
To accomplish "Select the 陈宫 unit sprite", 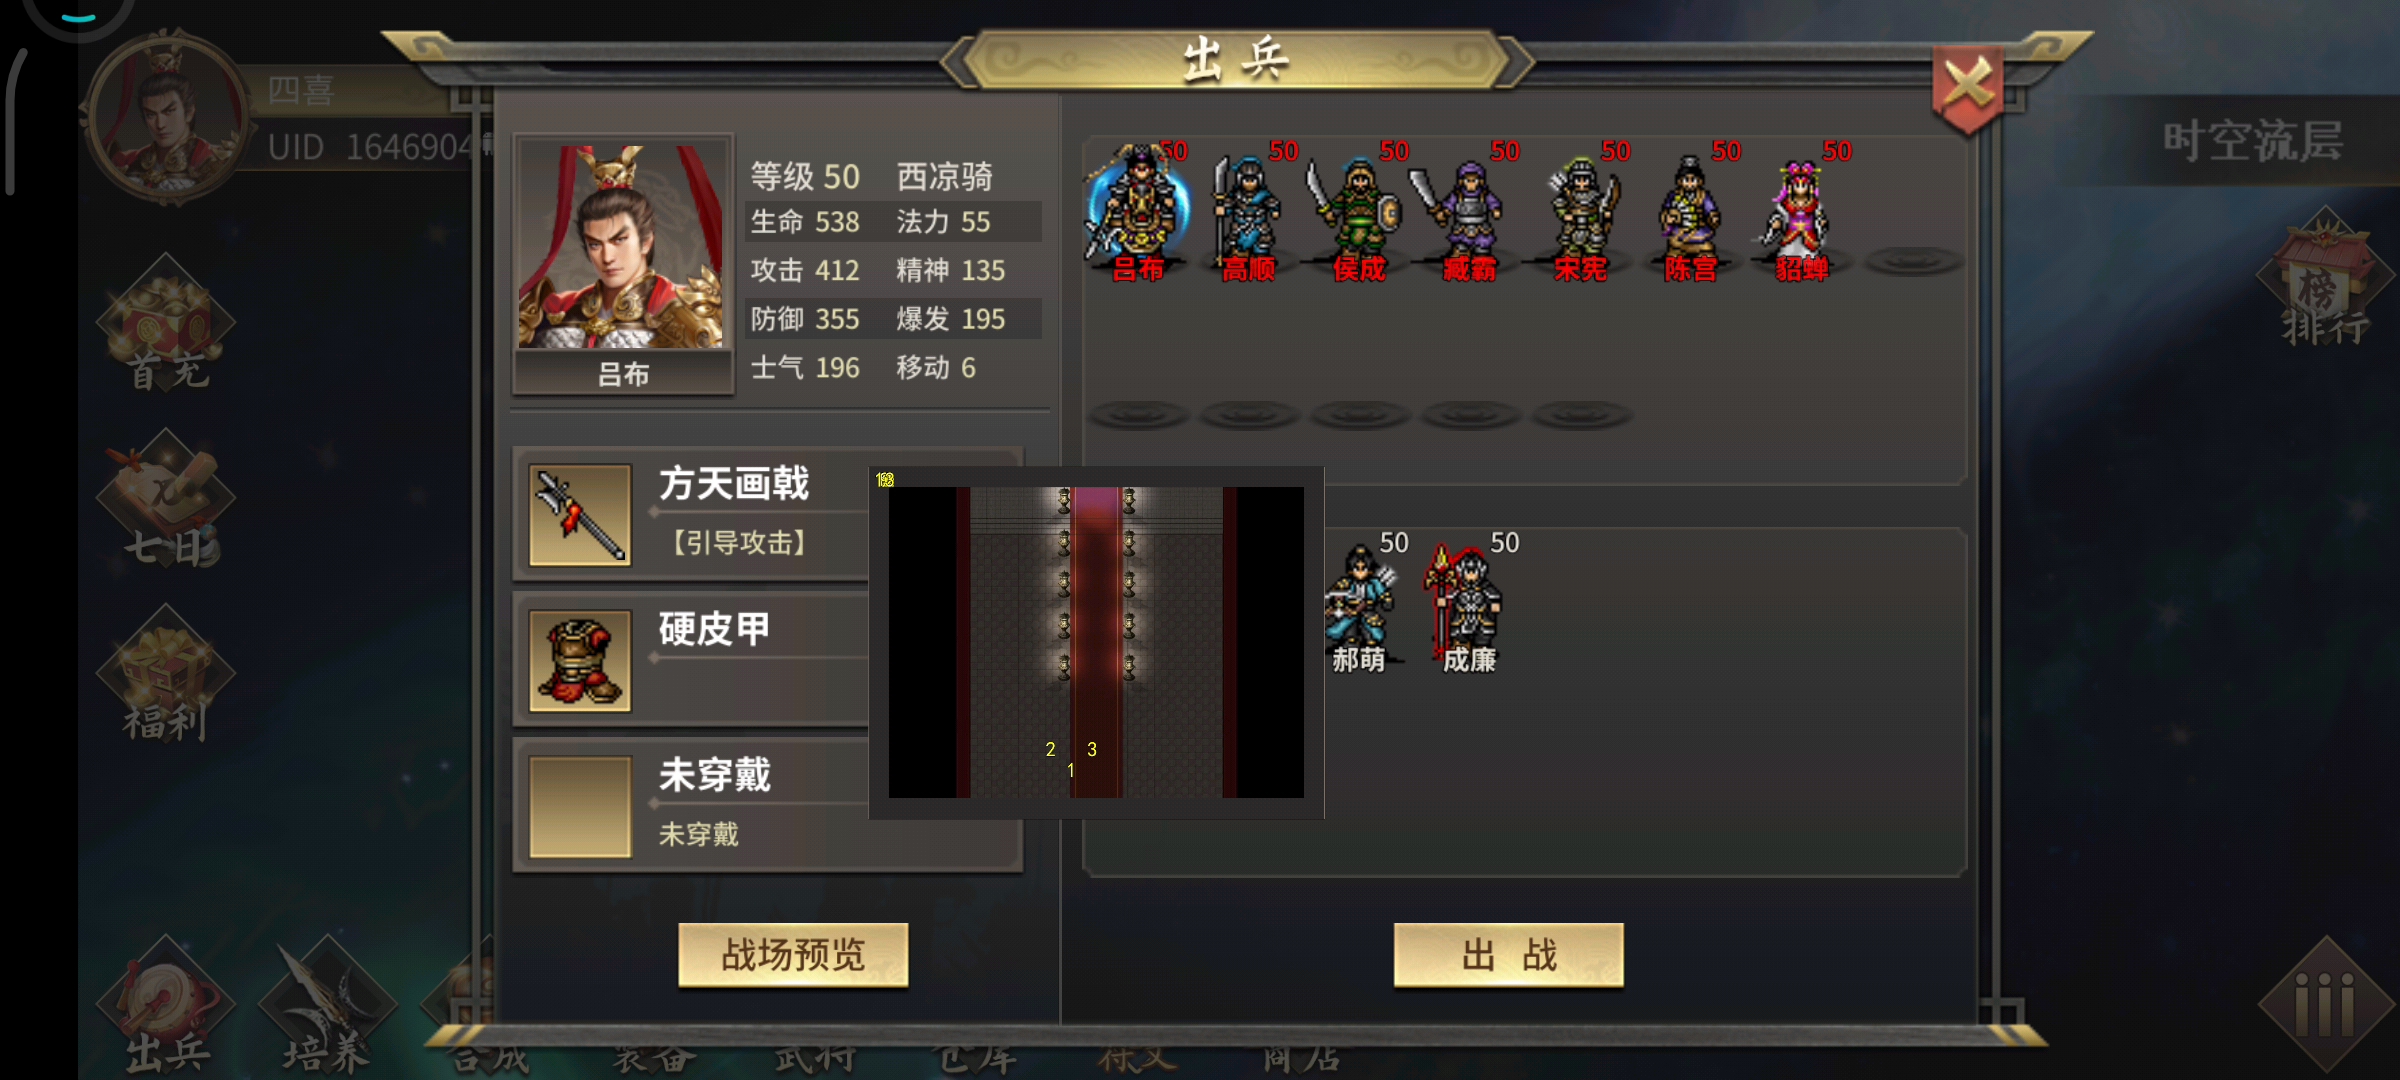I will click(1690, 212).
